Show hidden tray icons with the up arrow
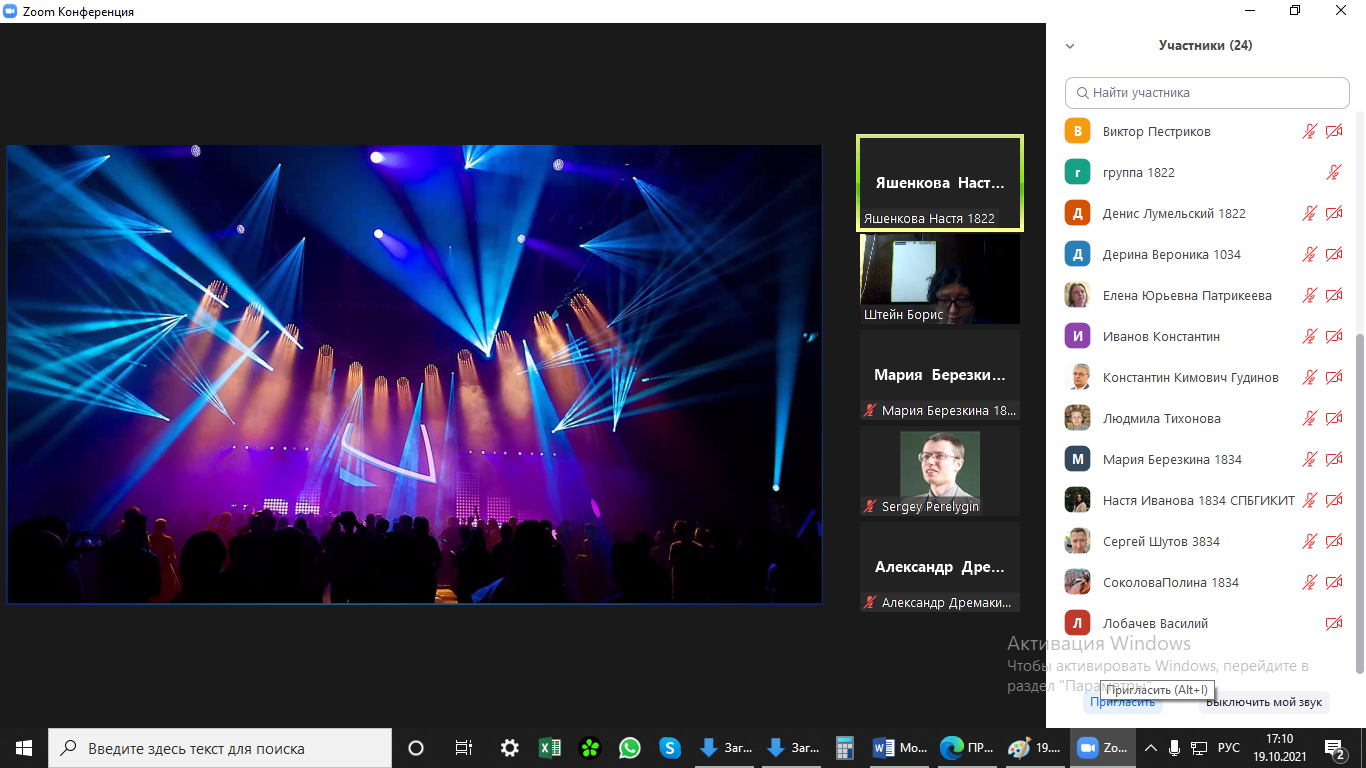This screenshot has height=768, width=1366. tap(1150, 748)
